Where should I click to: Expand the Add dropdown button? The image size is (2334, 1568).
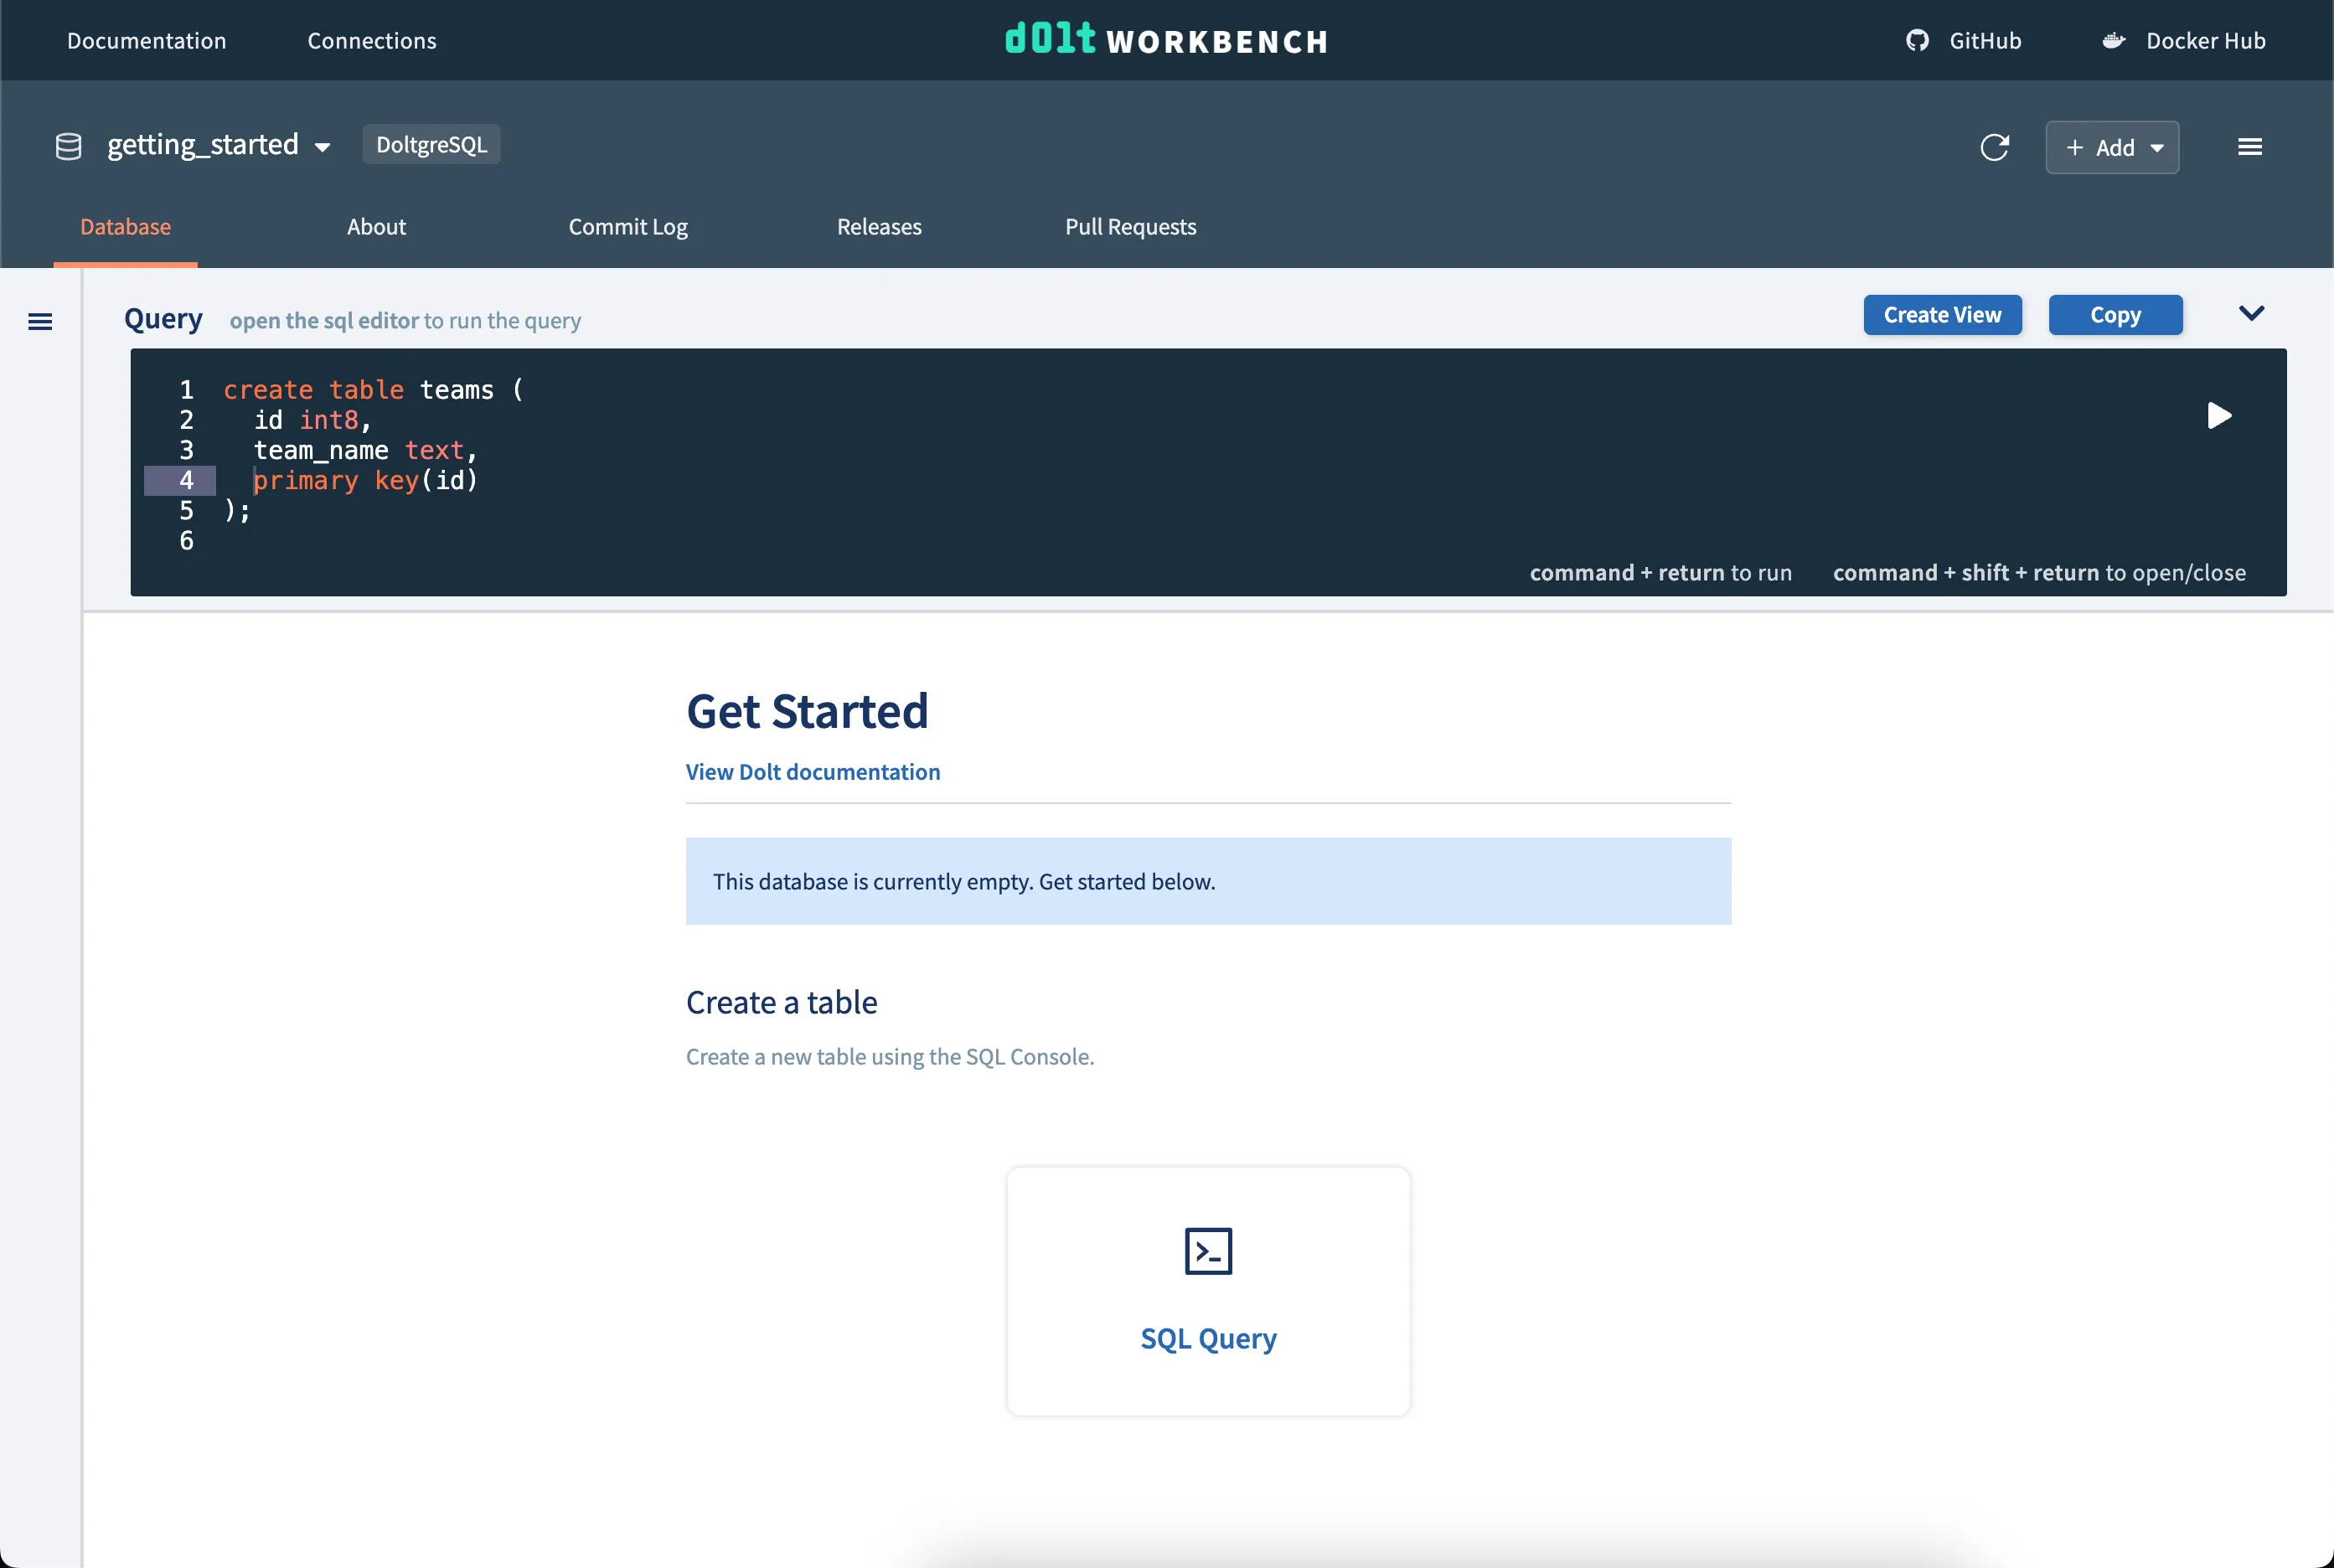(x=2112, y=147)
